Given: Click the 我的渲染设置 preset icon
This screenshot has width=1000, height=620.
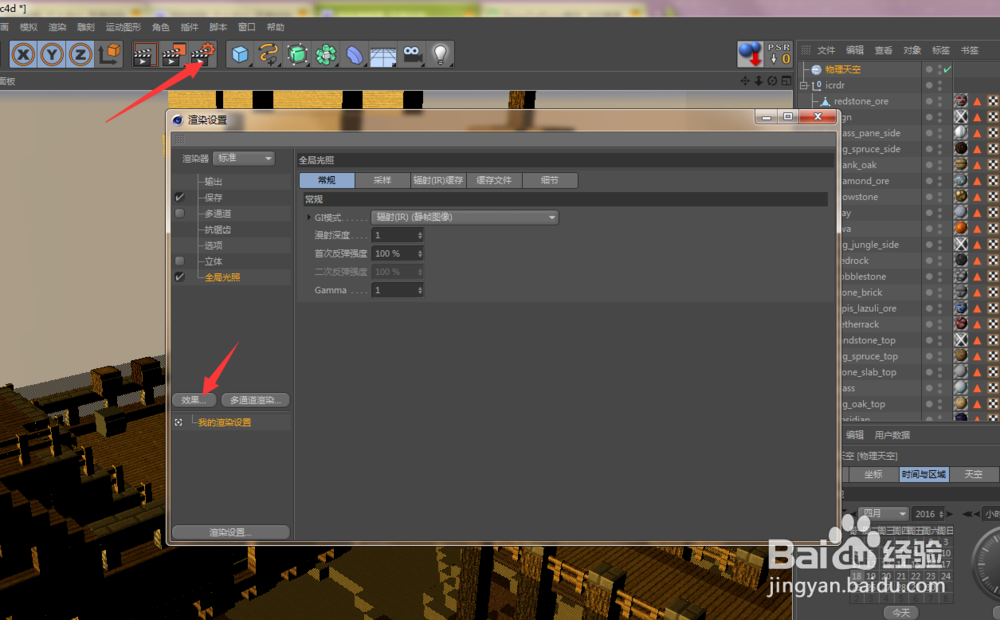Looking at the screenshot, I should pyautogui.click(x=179, y=422).
